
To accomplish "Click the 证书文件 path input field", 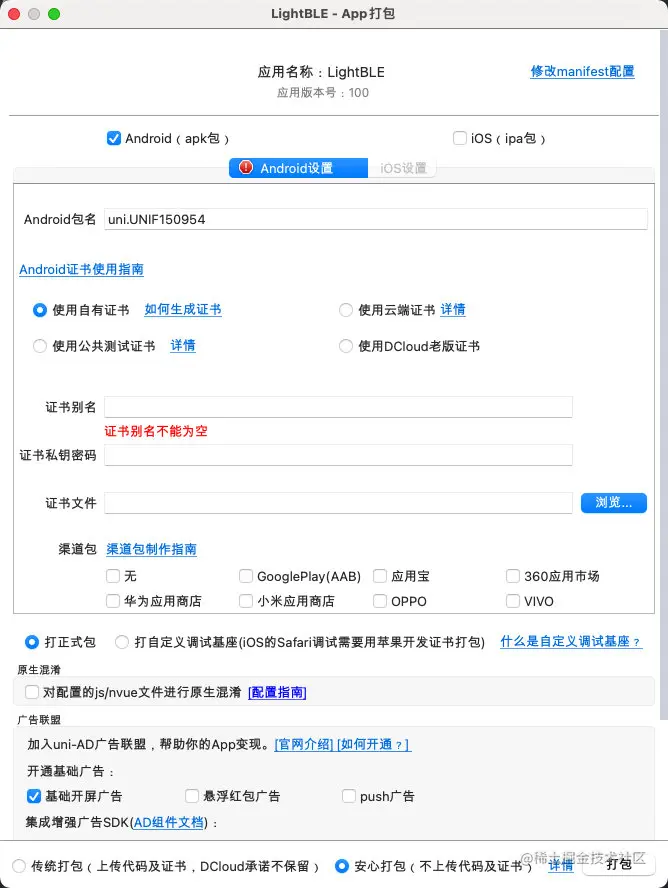I will [x=338, y=503].
